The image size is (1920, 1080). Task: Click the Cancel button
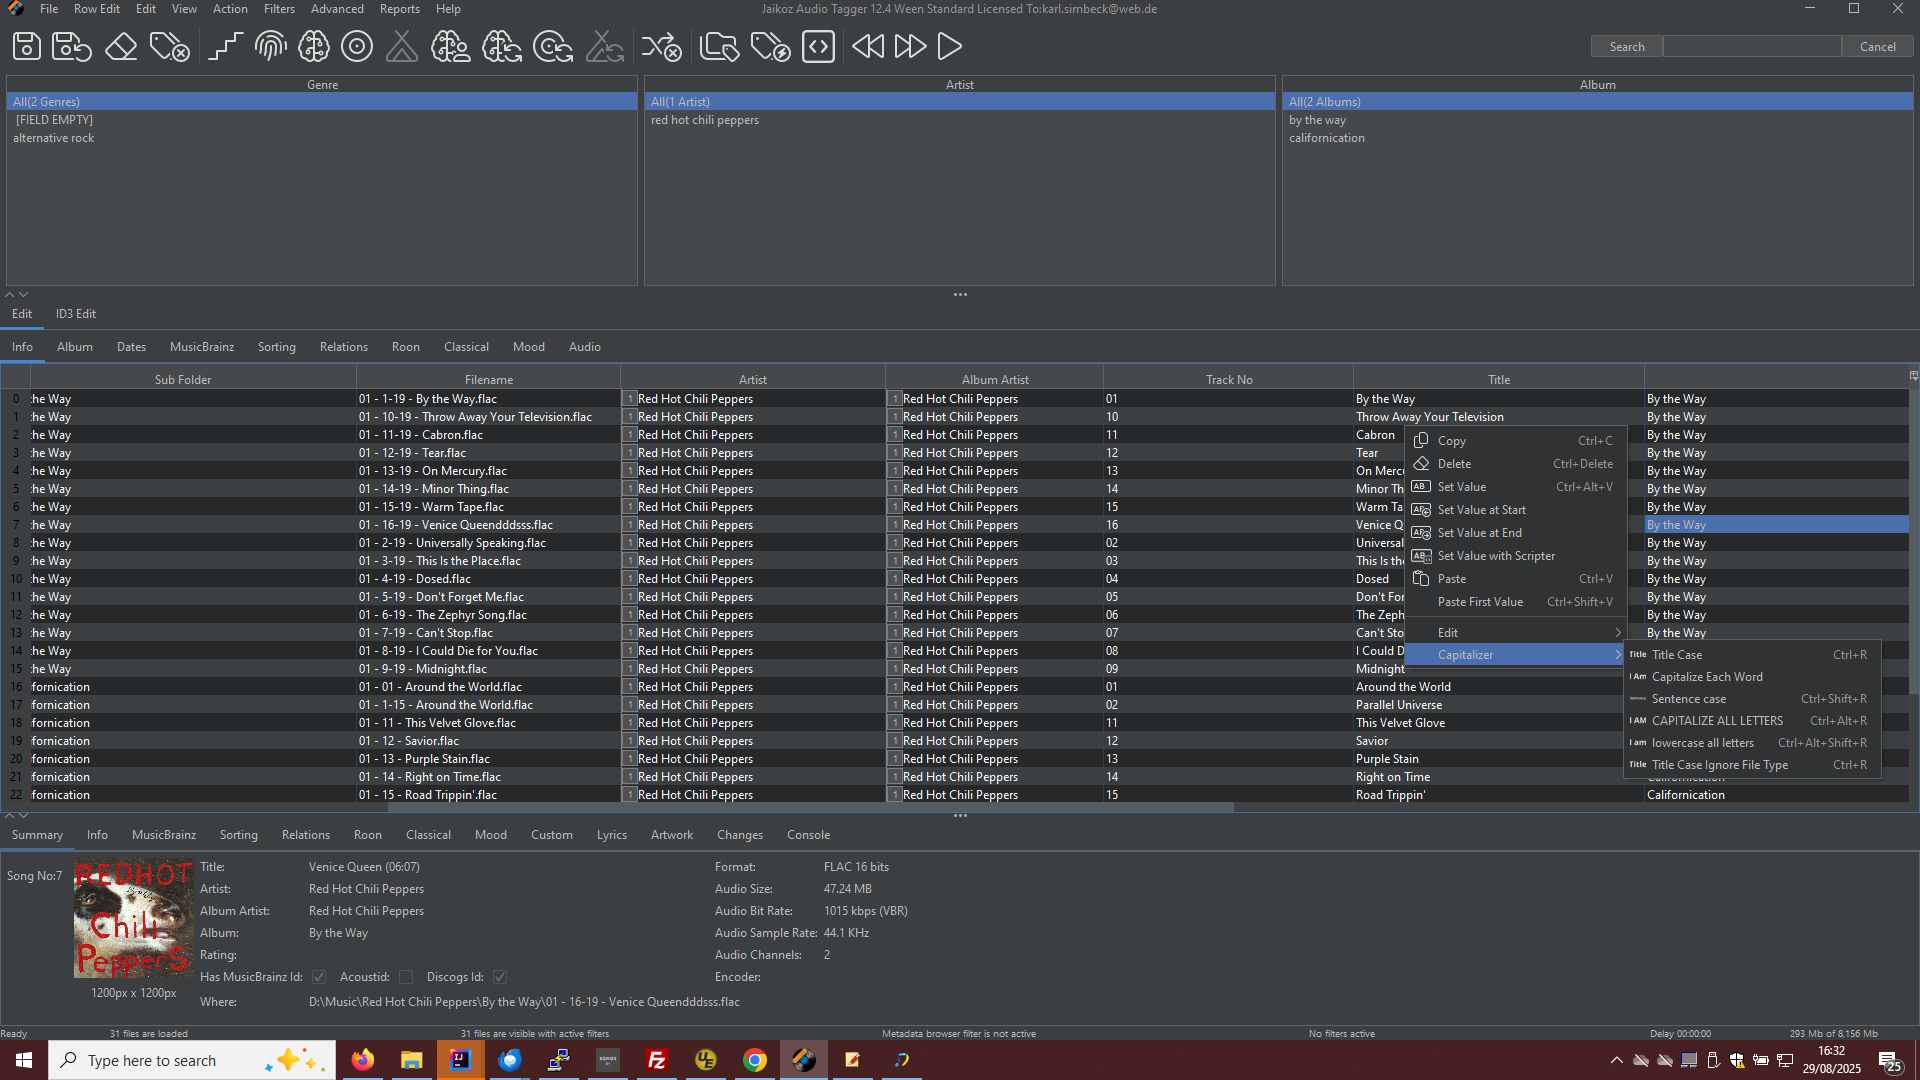click(1877, 47)
